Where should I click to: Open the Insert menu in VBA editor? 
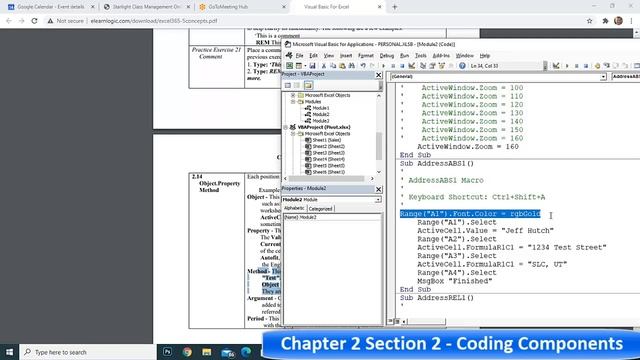pyautogui.click(x=346, y=56)
